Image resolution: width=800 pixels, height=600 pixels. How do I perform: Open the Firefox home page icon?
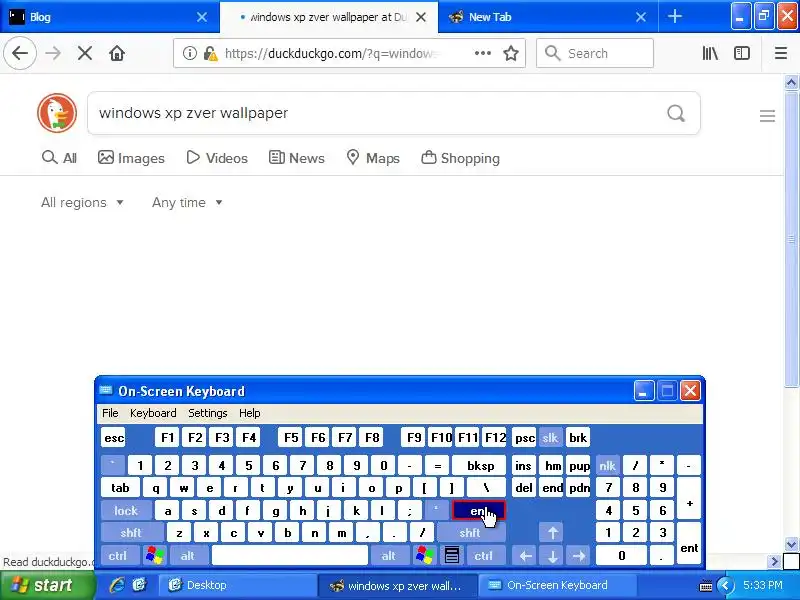coord(117,53)
